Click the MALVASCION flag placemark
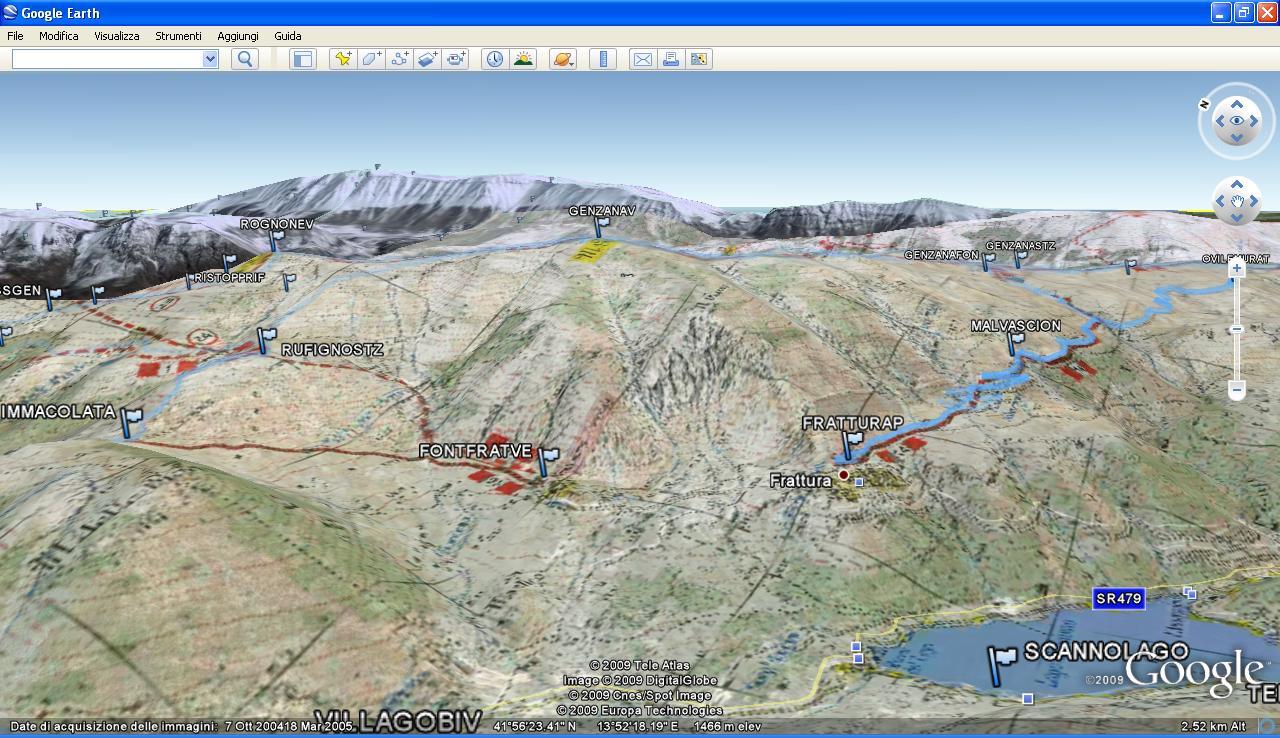 [x=1015, y=343]
